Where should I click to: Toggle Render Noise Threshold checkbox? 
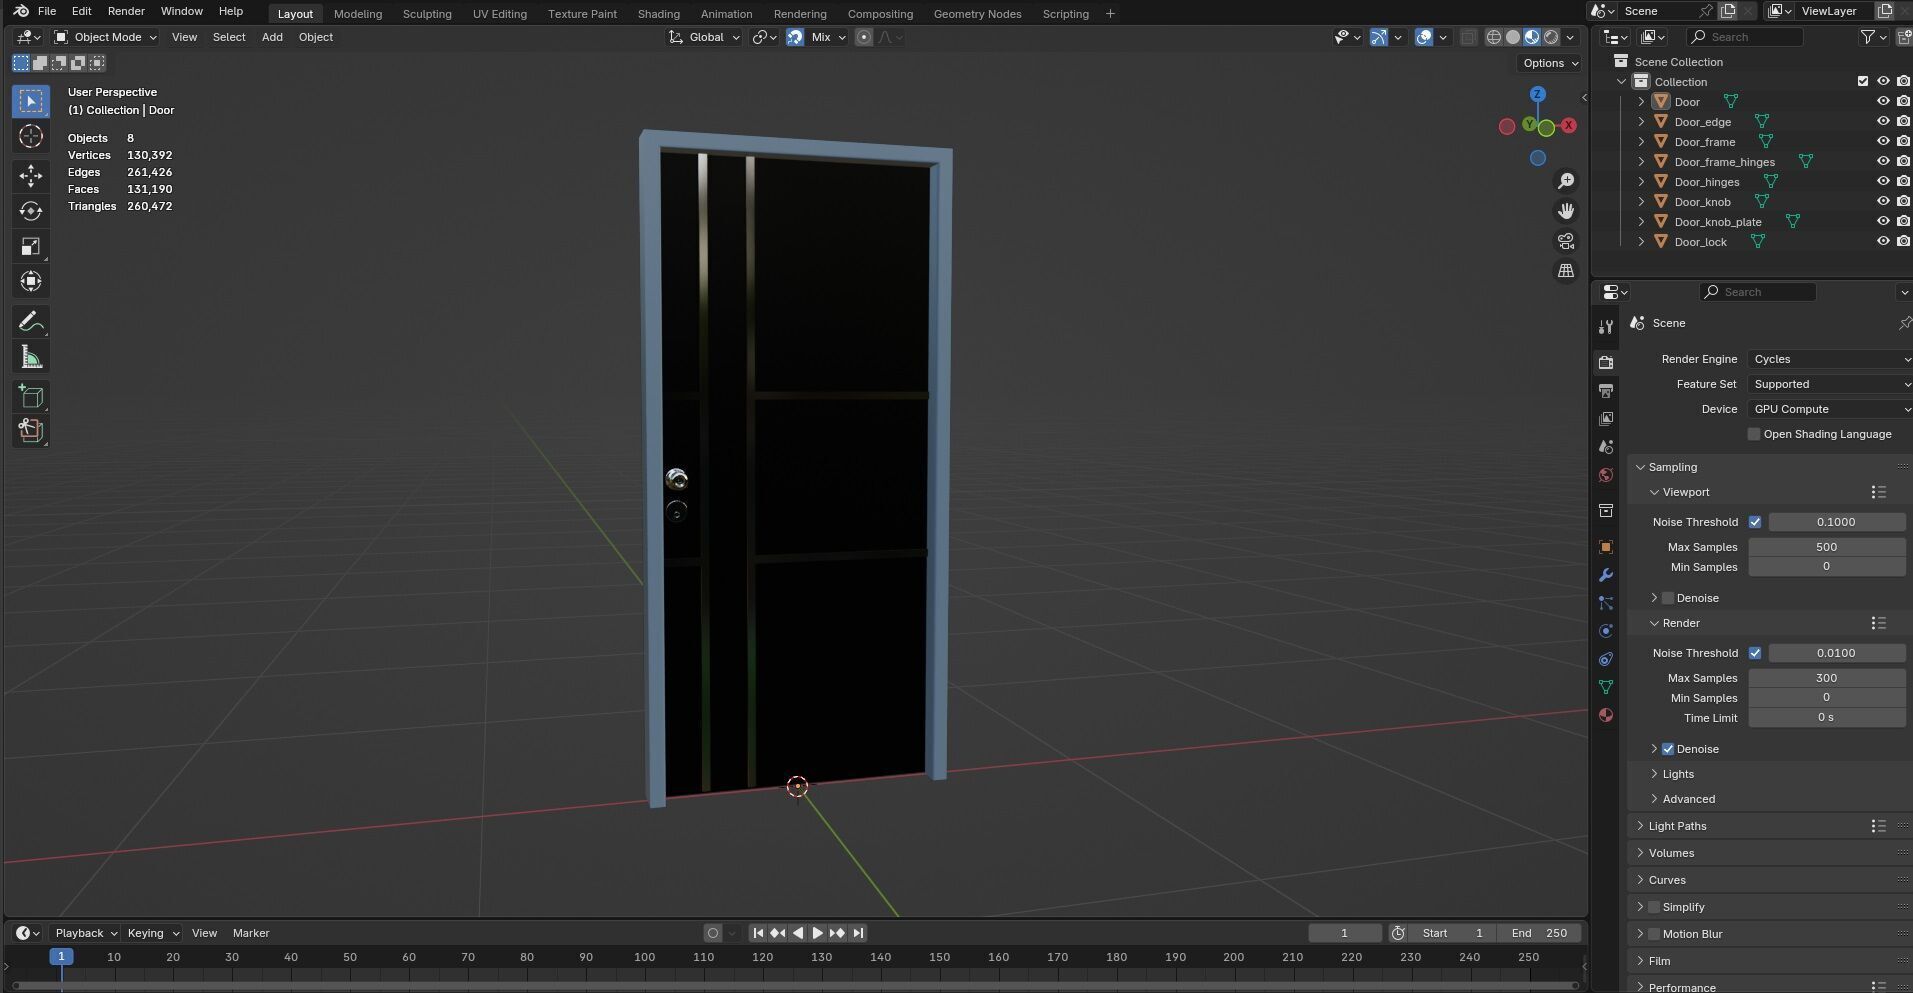coord(1754,653)
